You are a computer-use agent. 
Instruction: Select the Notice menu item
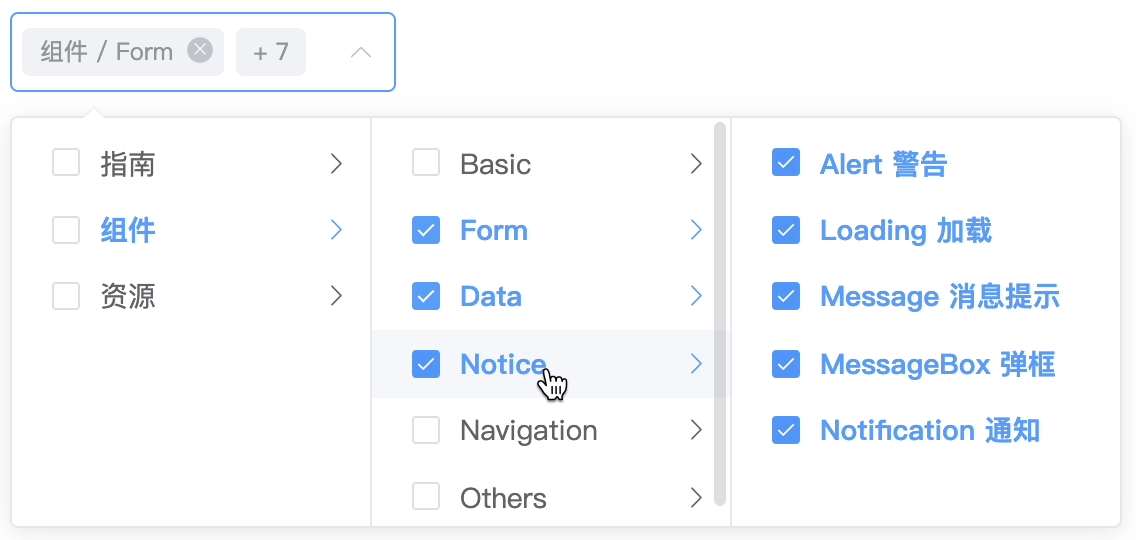pyautogui.click(x=502, y=364)
